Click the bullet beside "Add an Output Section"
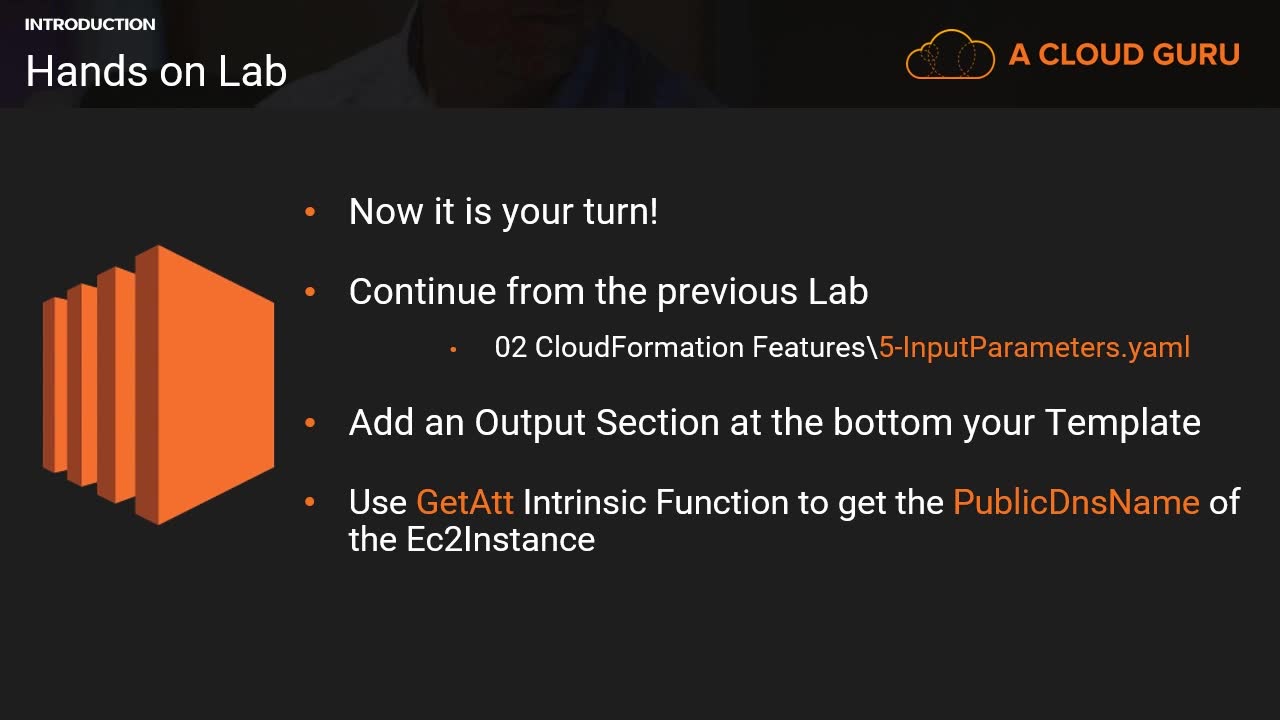The image size is (1280, 720). click(310, 423)
